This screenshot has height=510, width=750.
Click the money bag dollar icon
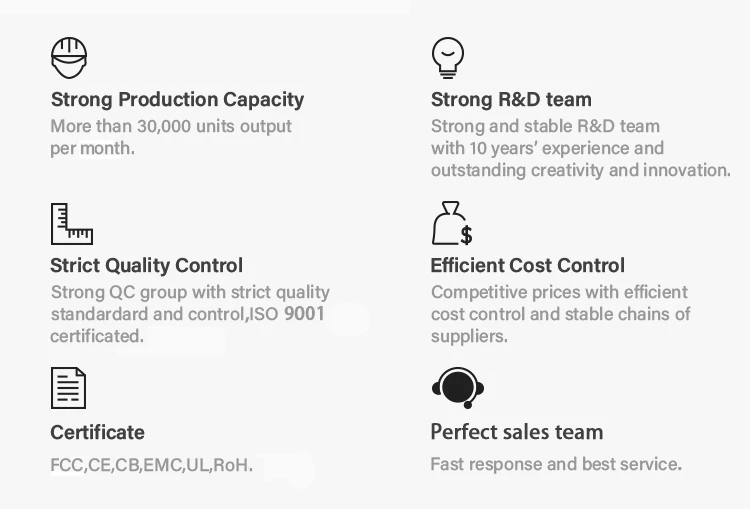coord(451,224)
